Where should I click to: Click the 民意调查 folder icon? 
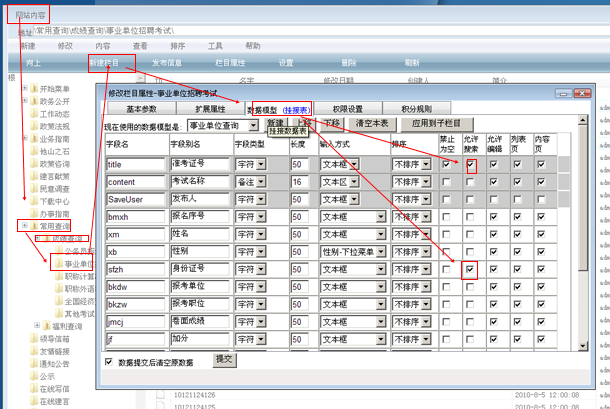pyautogui.click(x=34, y=188)
